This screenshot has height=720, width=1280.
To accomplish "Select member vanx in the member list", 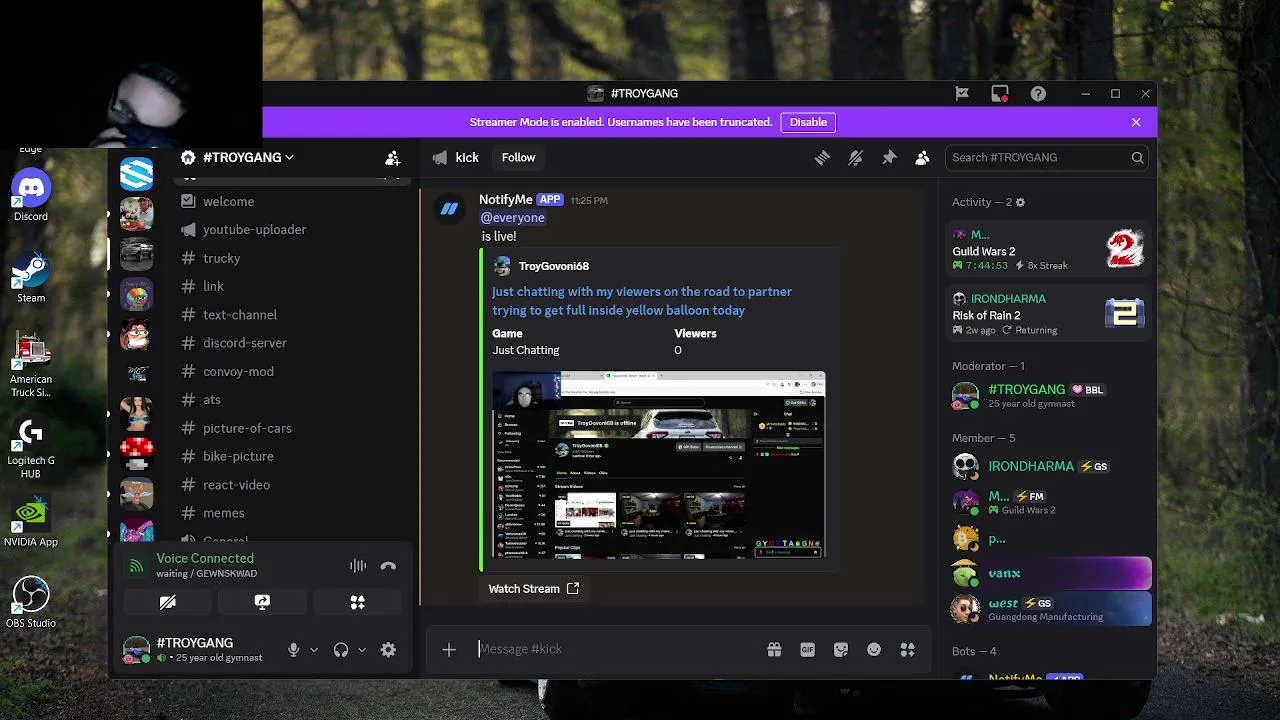I will (x=1047, y=574).
